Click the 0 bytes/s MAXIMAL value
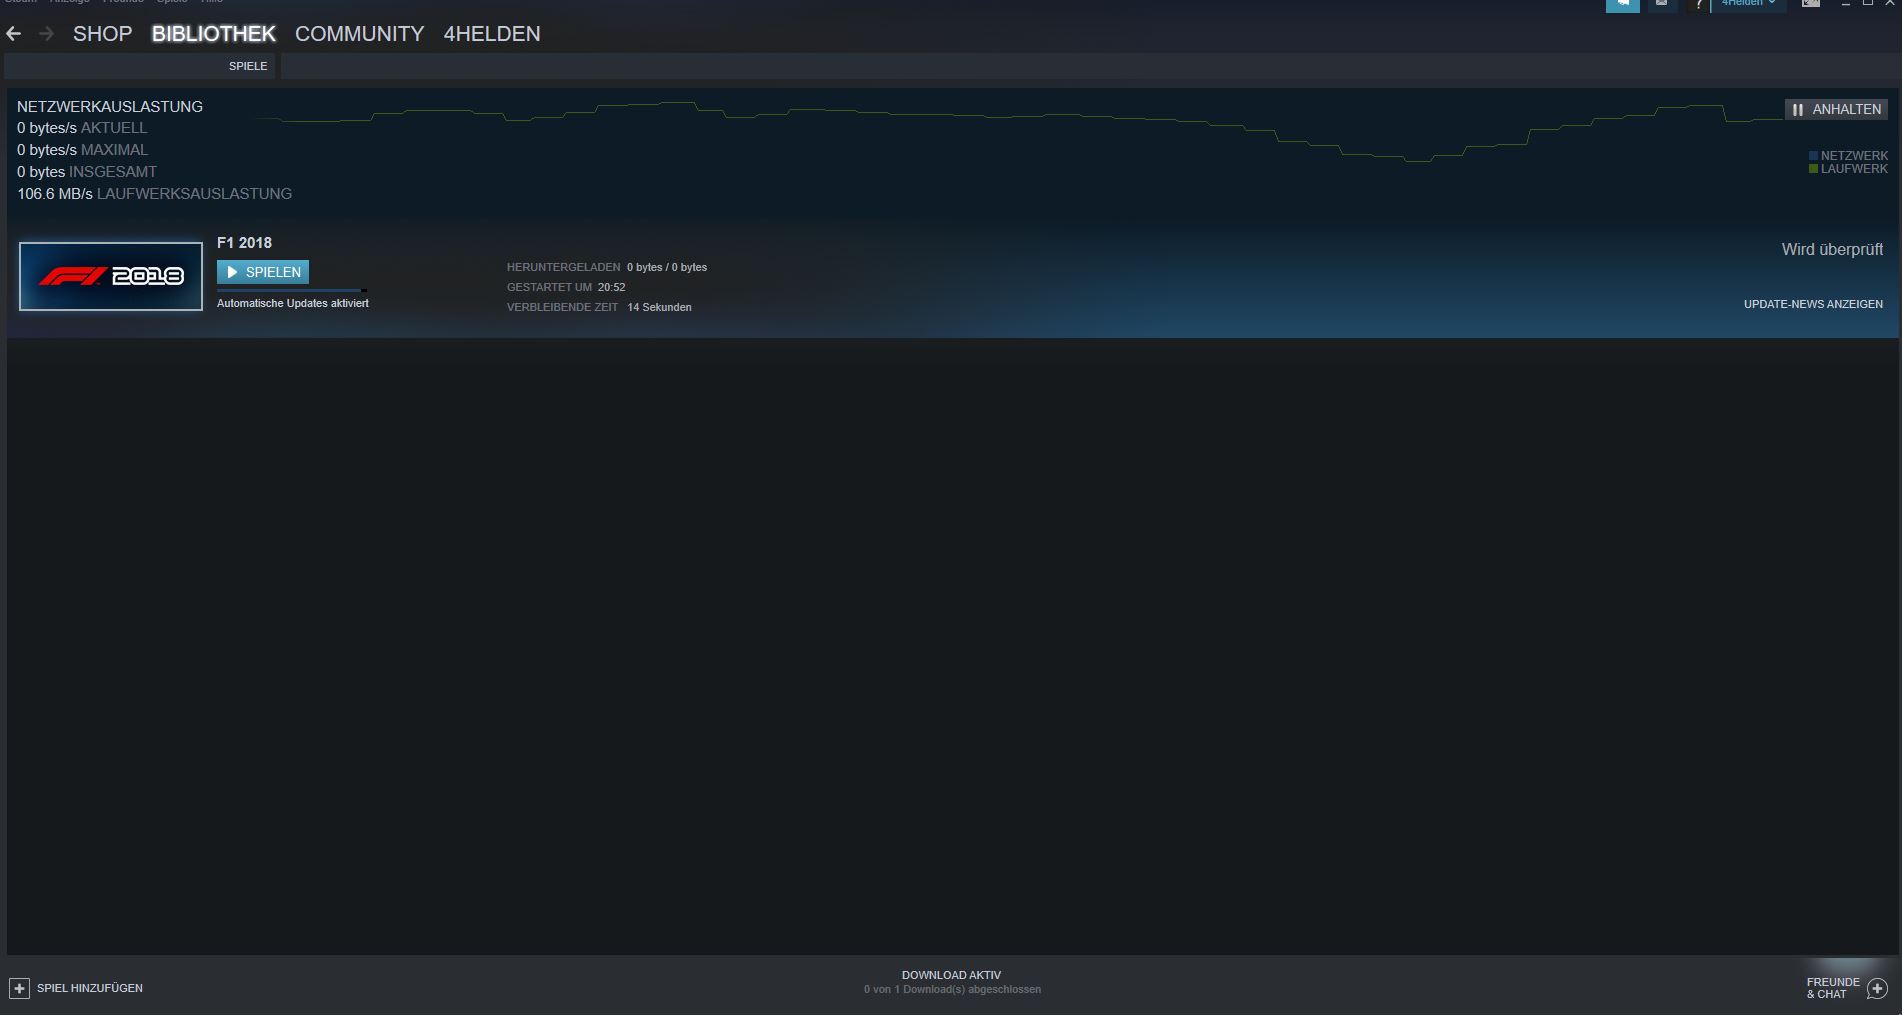 pyautogui.click(x=82, y=150)
